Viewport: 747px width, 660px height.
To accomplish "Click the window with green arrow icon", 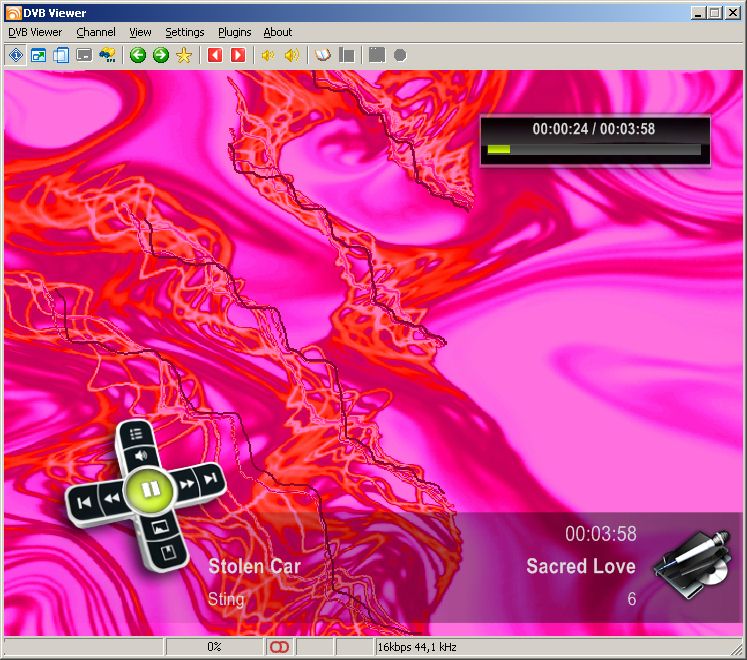I will [38, 55].
